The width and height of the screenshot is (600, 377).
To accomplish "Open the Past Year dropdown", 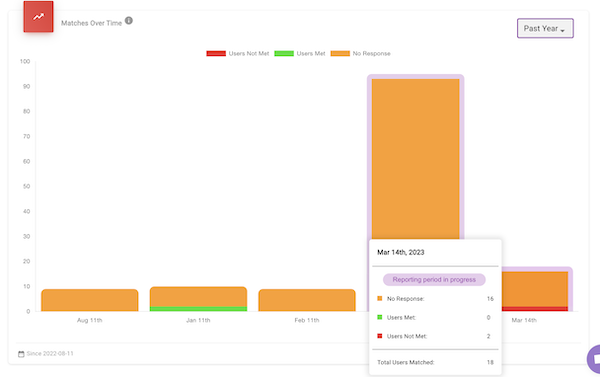I will [545, 28].
